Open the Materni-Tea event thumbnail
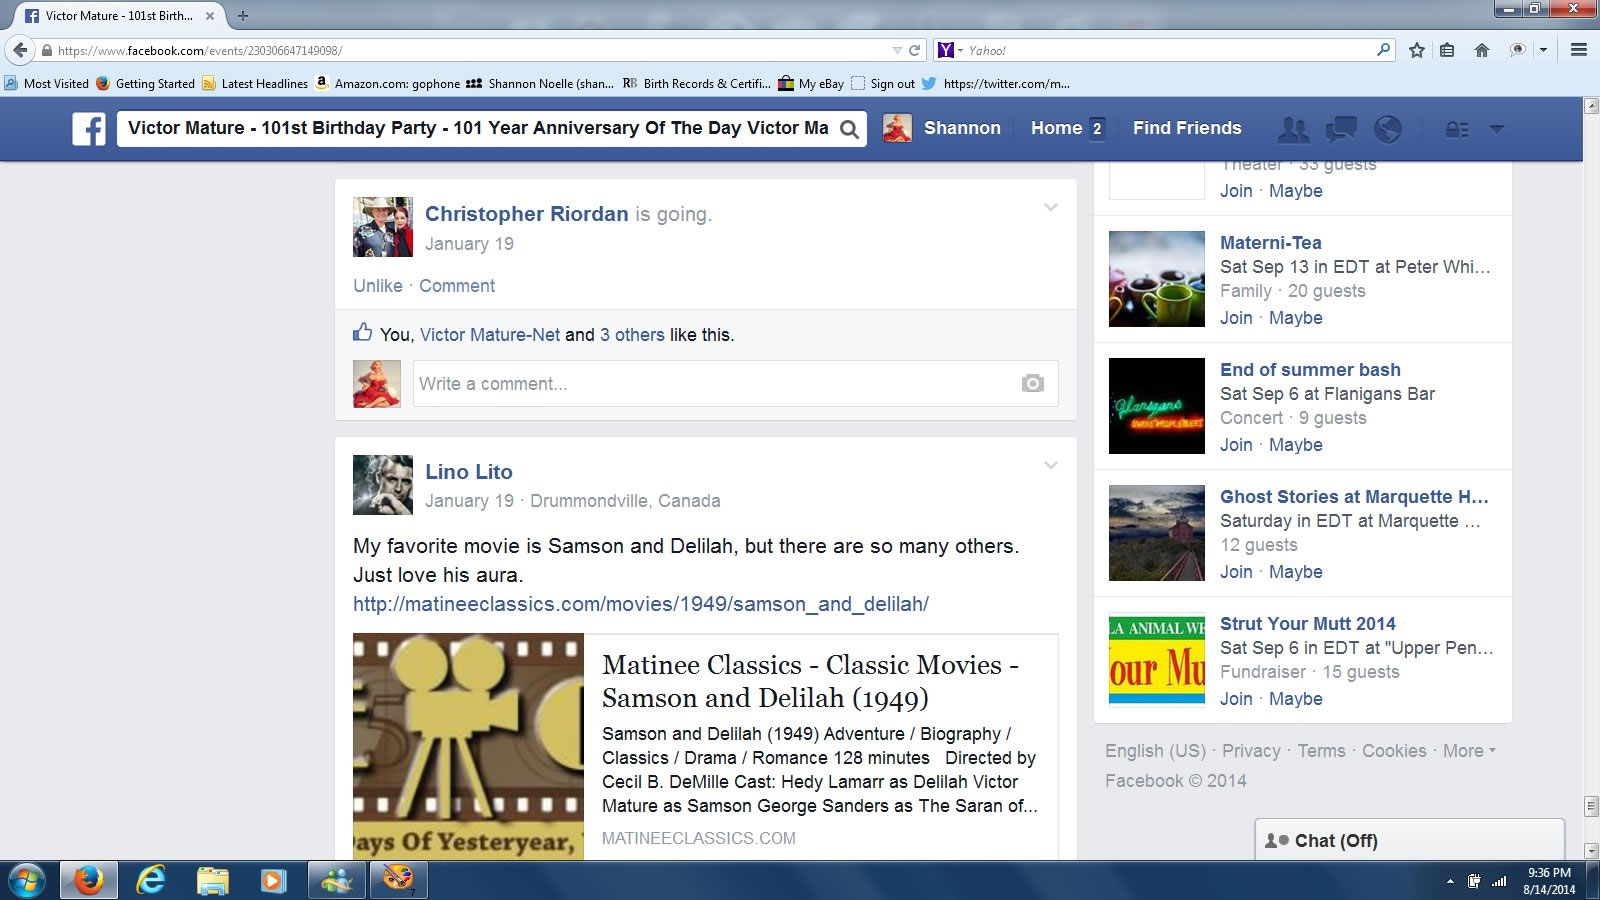 1157,279
